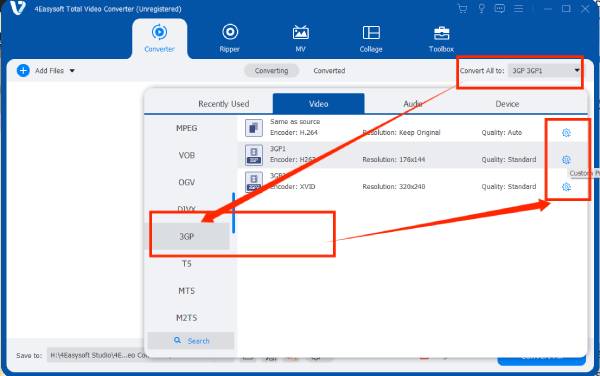Open settings gear for Same as source

pos(566,133)
